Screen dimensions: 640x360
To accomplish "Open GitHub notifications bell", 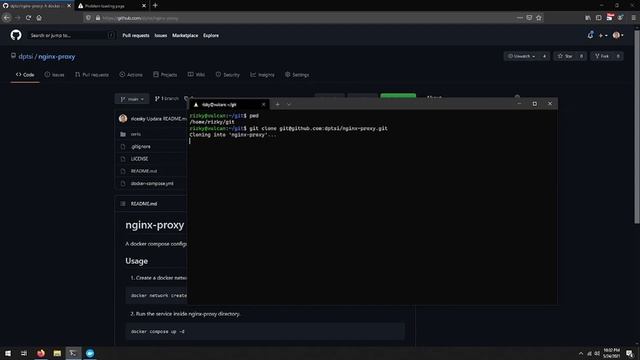I will click(x=590, y=36).
